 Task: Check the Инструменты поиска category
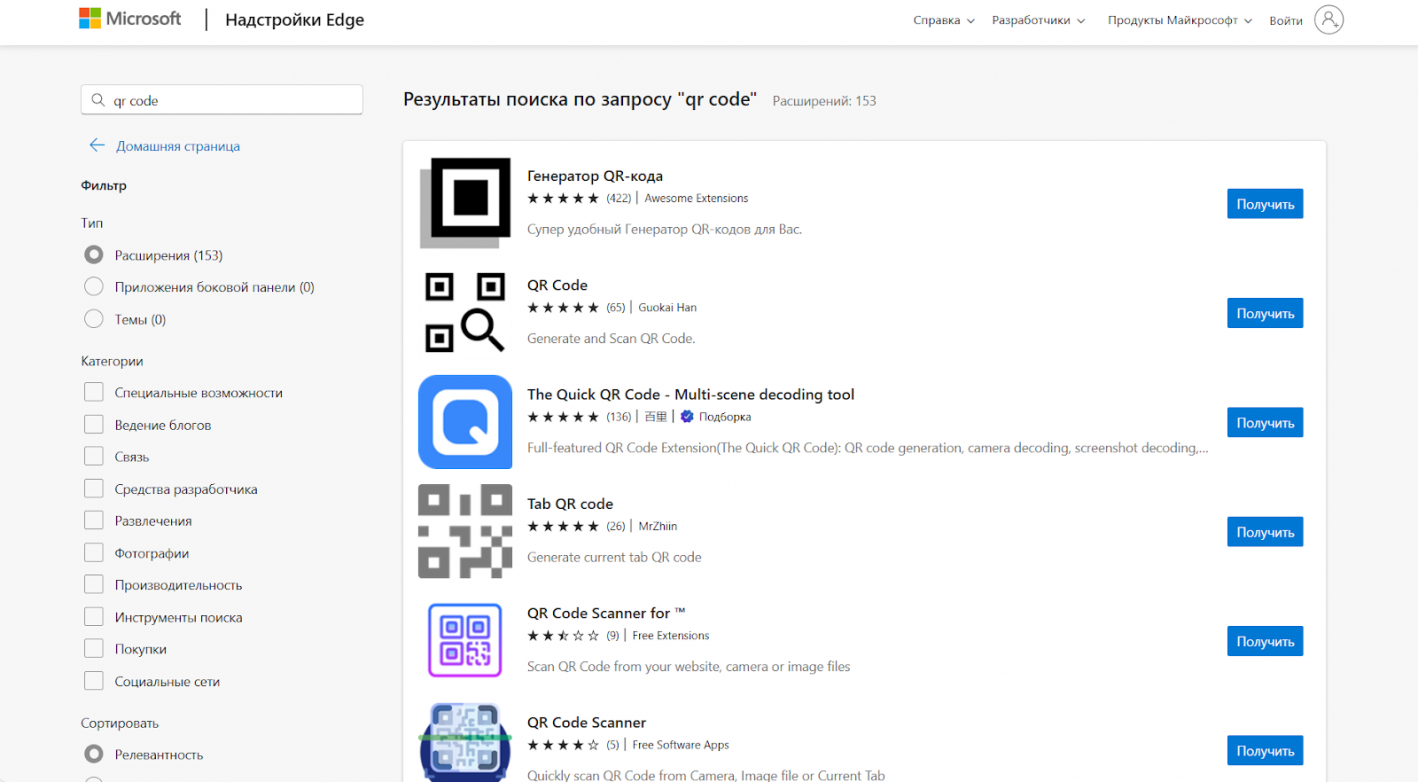point(94,617)
